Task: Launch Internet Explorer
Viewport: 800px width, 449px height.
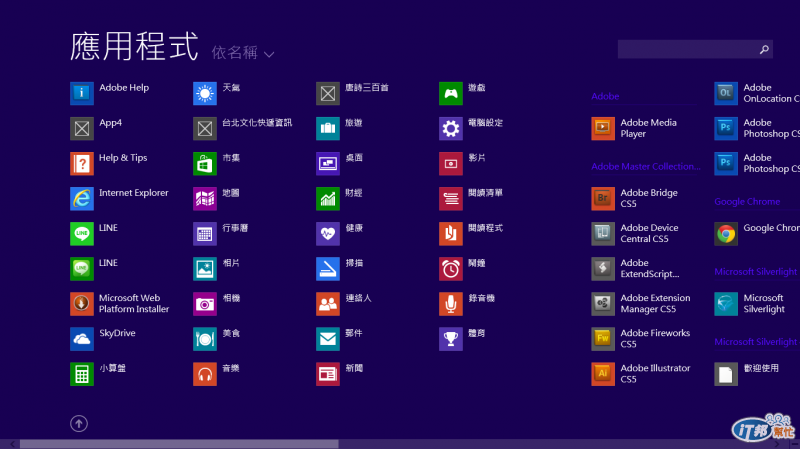Action: tap(119, 198)
